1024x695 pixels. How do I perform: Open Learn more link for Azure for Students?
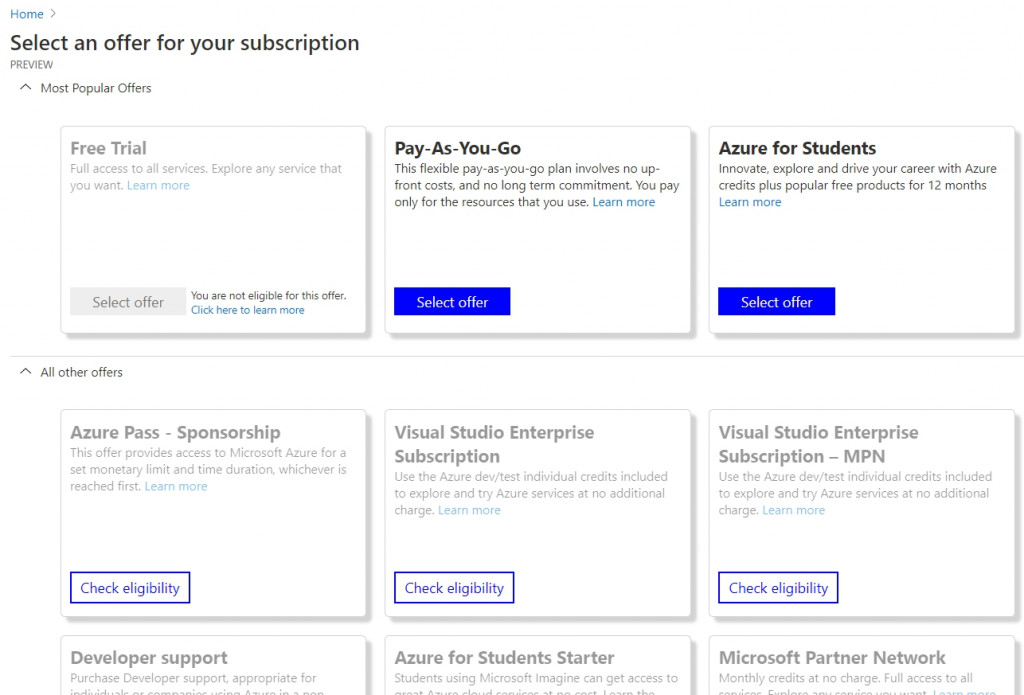click(750, 202)
